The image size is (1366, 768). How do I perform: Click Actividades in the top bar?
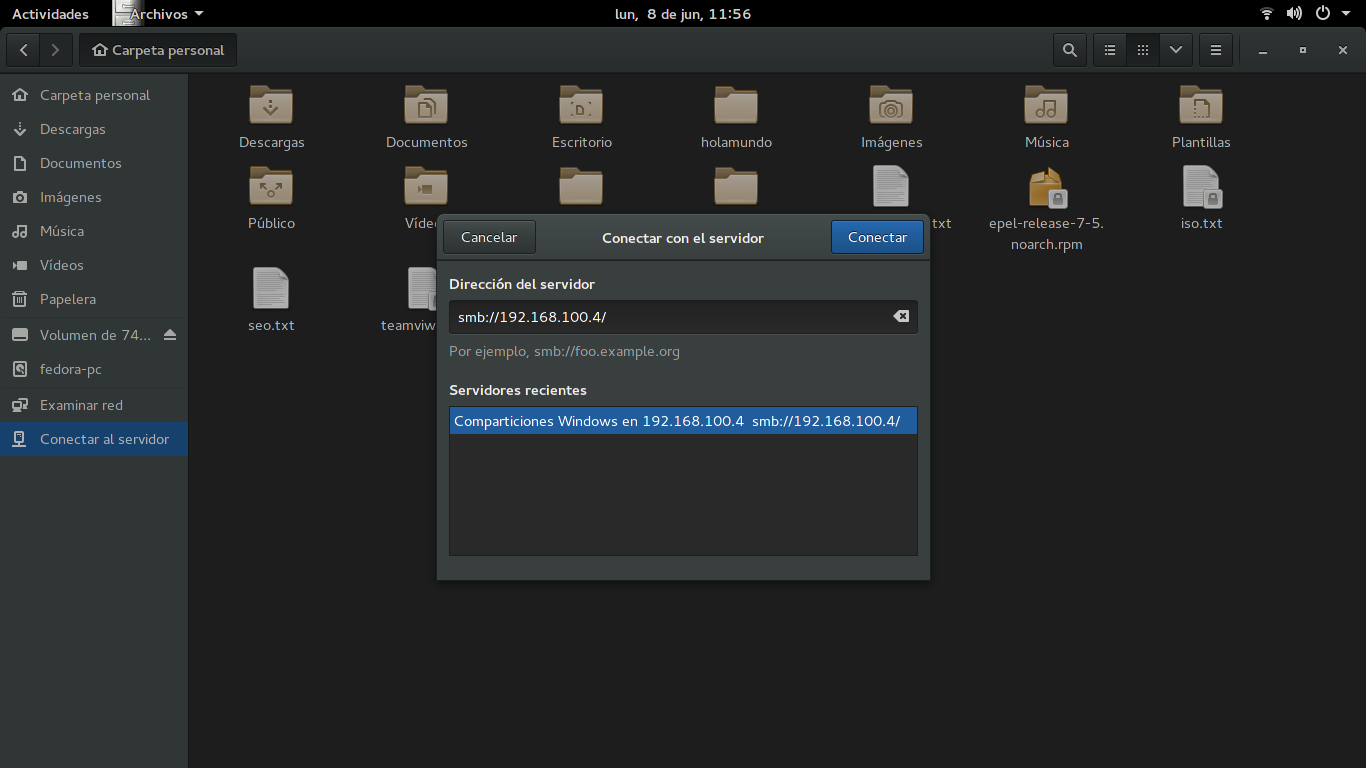50,13
